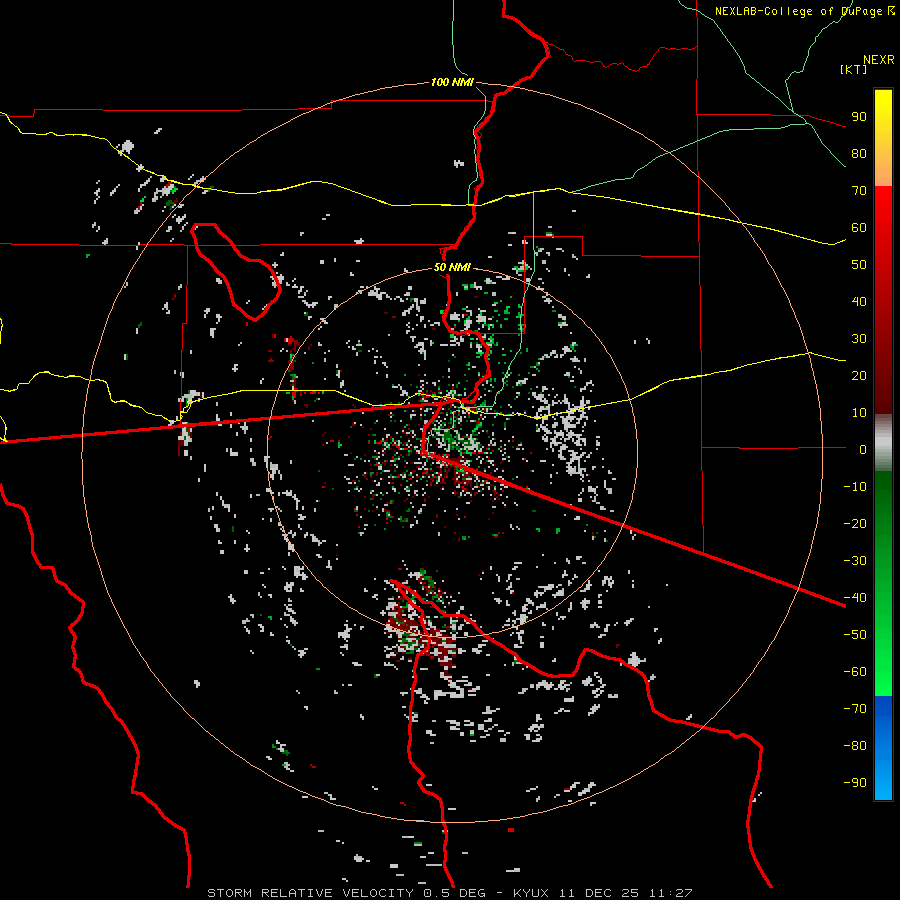Click the positive 30 scale value
The width and height of the screenshot is (900, 900).
pyautogui.click(x=859, y=339)
